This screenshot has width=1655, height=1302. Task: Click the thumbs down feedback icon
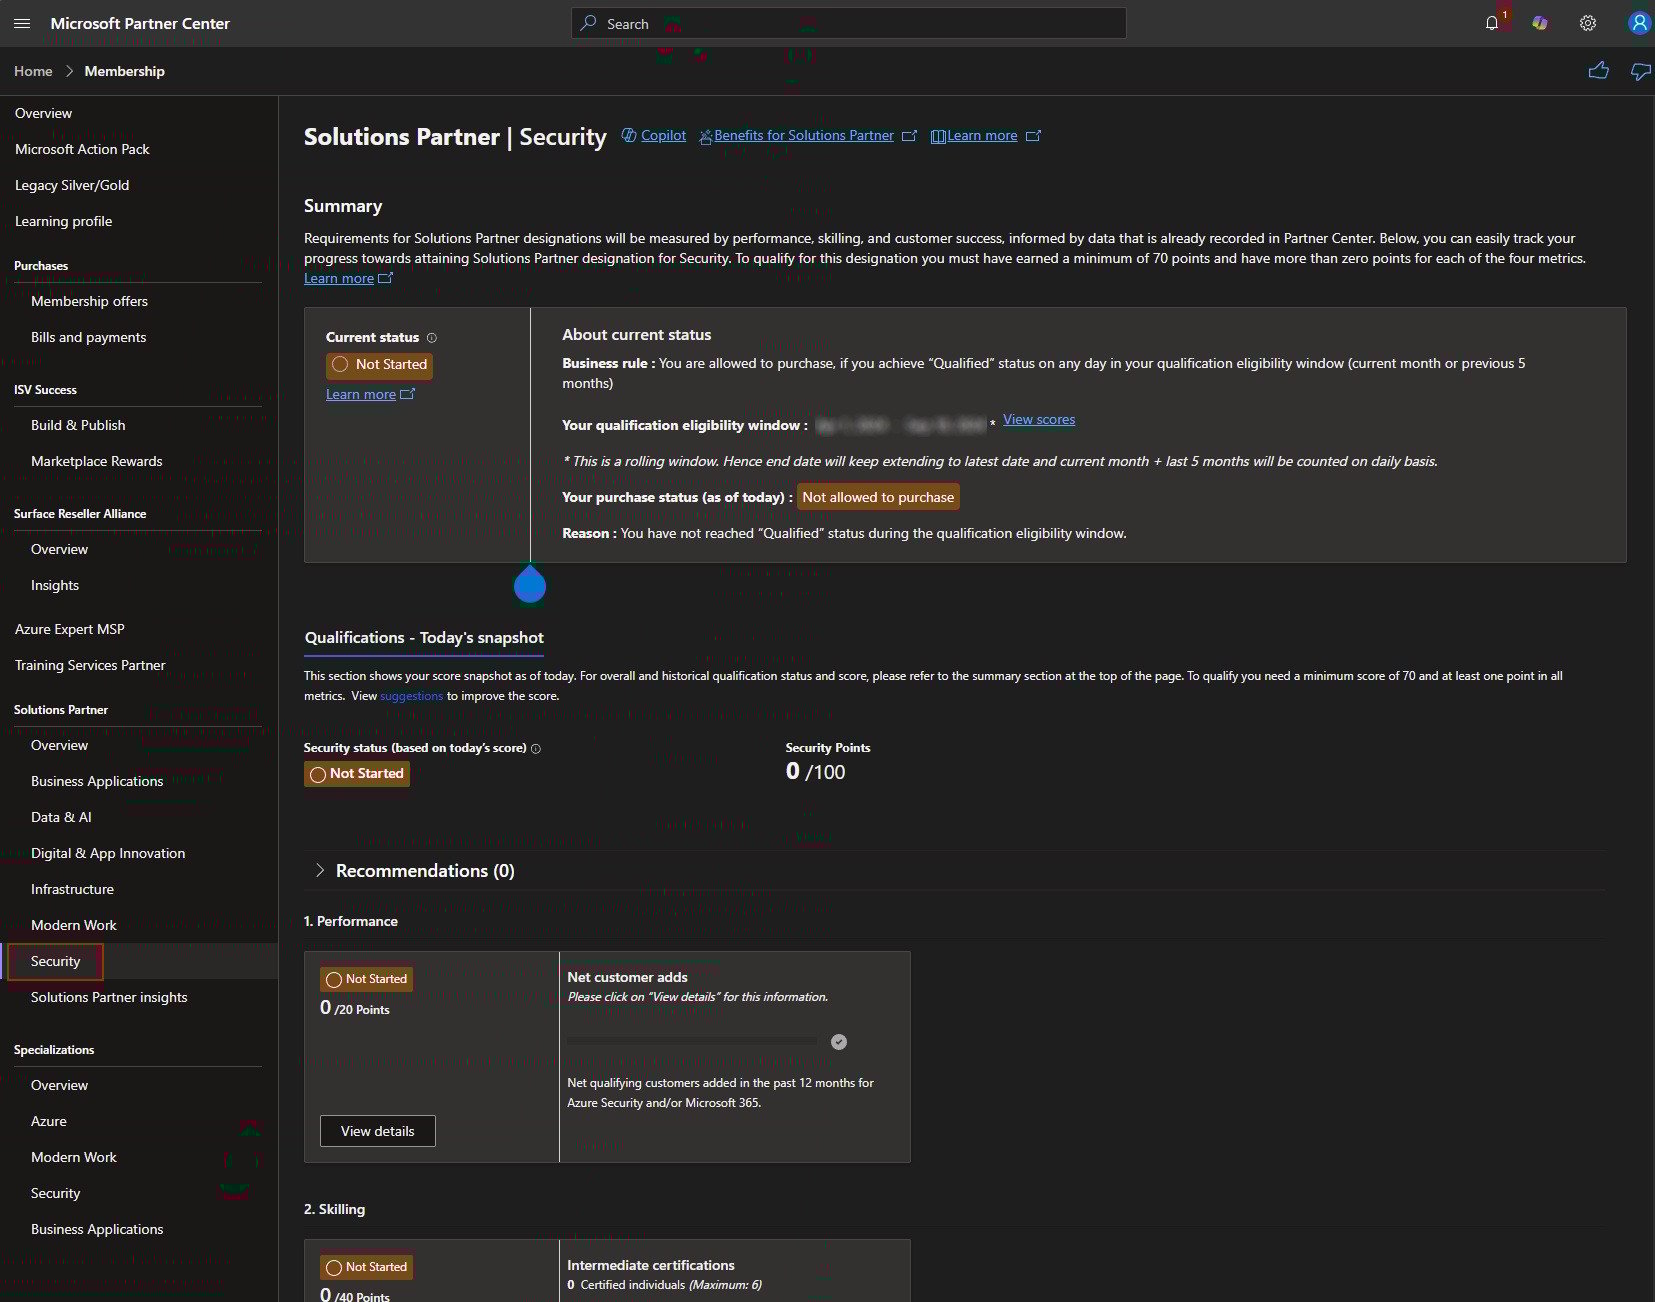click(x=1641, y=70)
